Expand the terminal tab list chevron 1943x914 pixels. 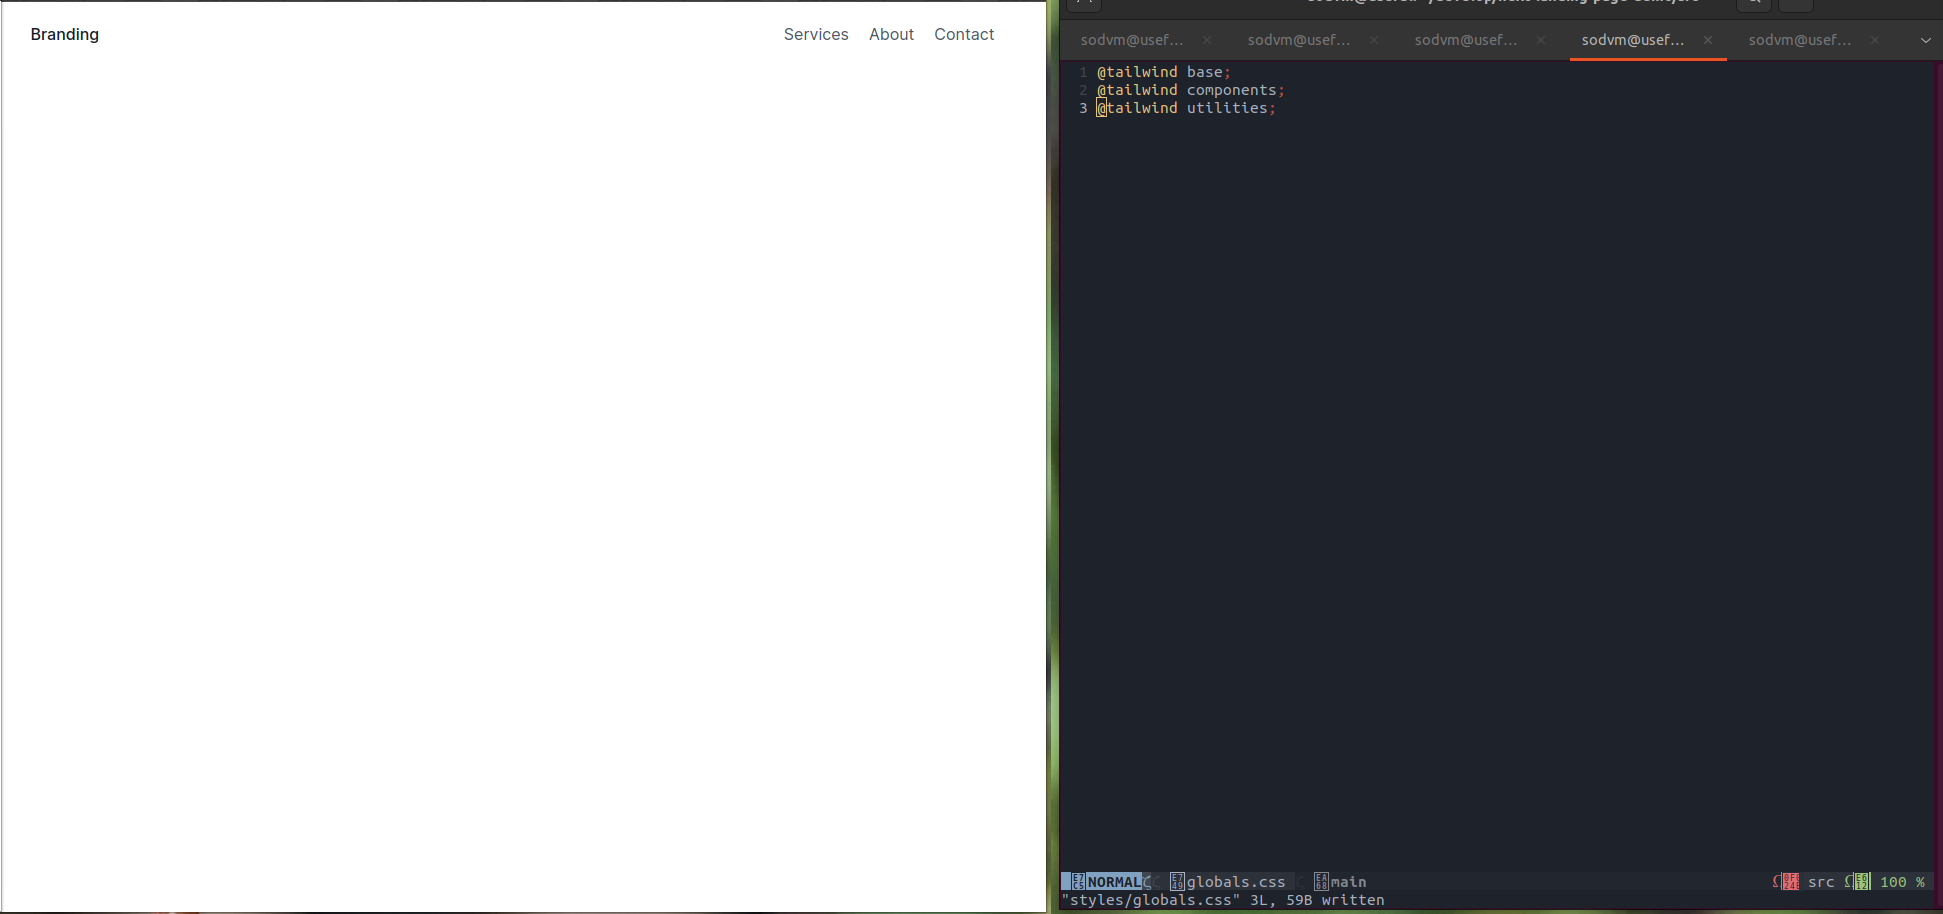coord(1926,40)
